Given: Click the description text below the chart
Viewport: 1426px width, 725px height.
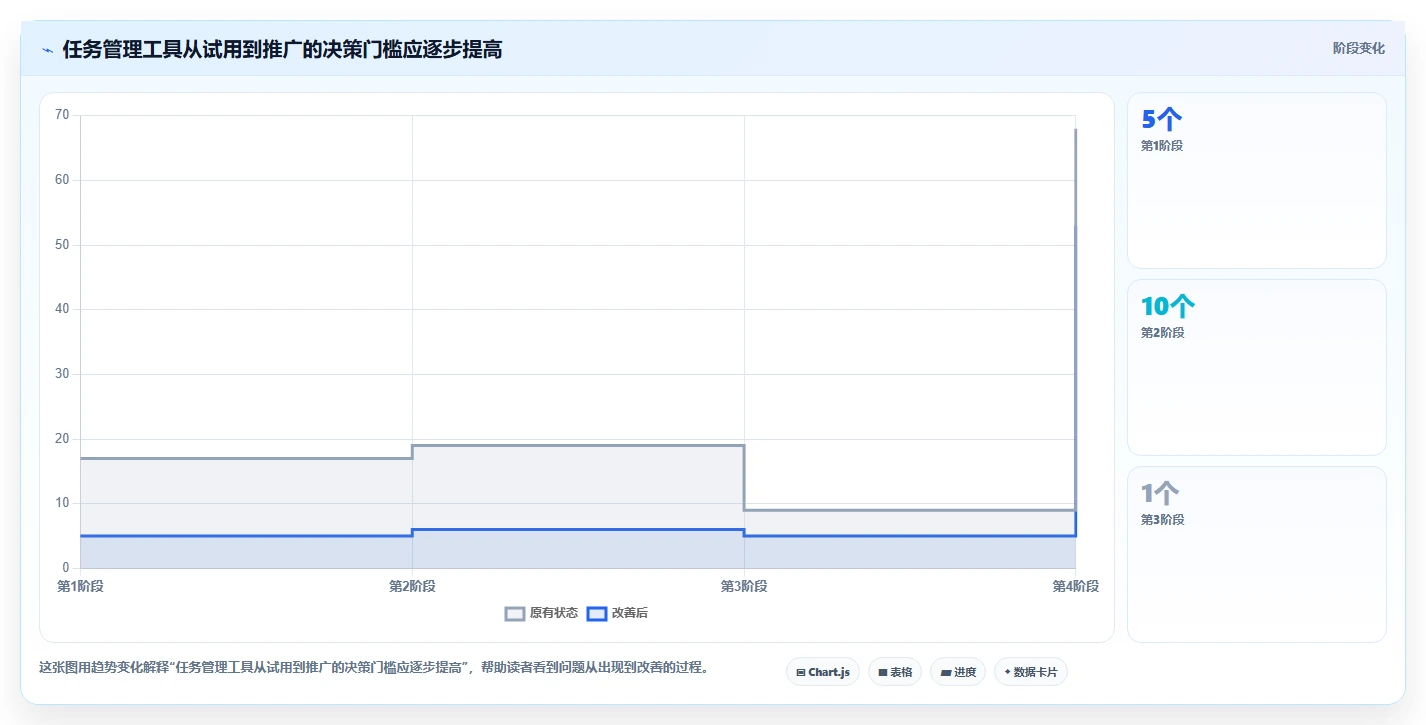Looking at the screenshot, I should click(x=374, y=667).
